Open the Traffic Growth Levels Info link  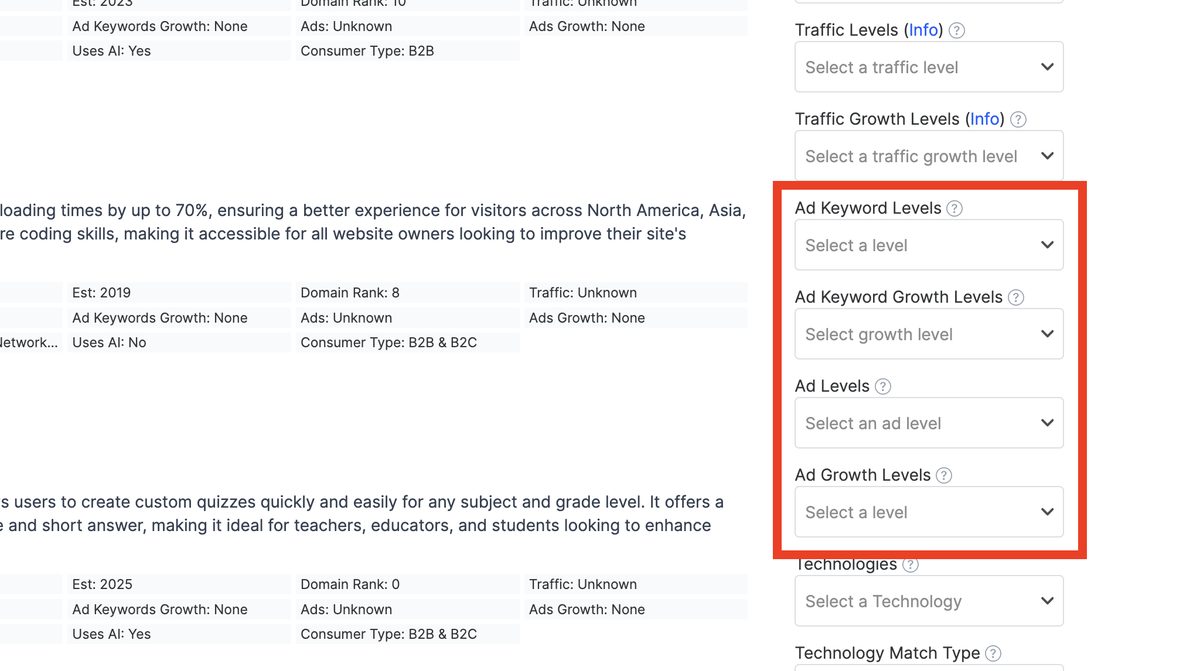pyautogui.click(x=984, y=118)
